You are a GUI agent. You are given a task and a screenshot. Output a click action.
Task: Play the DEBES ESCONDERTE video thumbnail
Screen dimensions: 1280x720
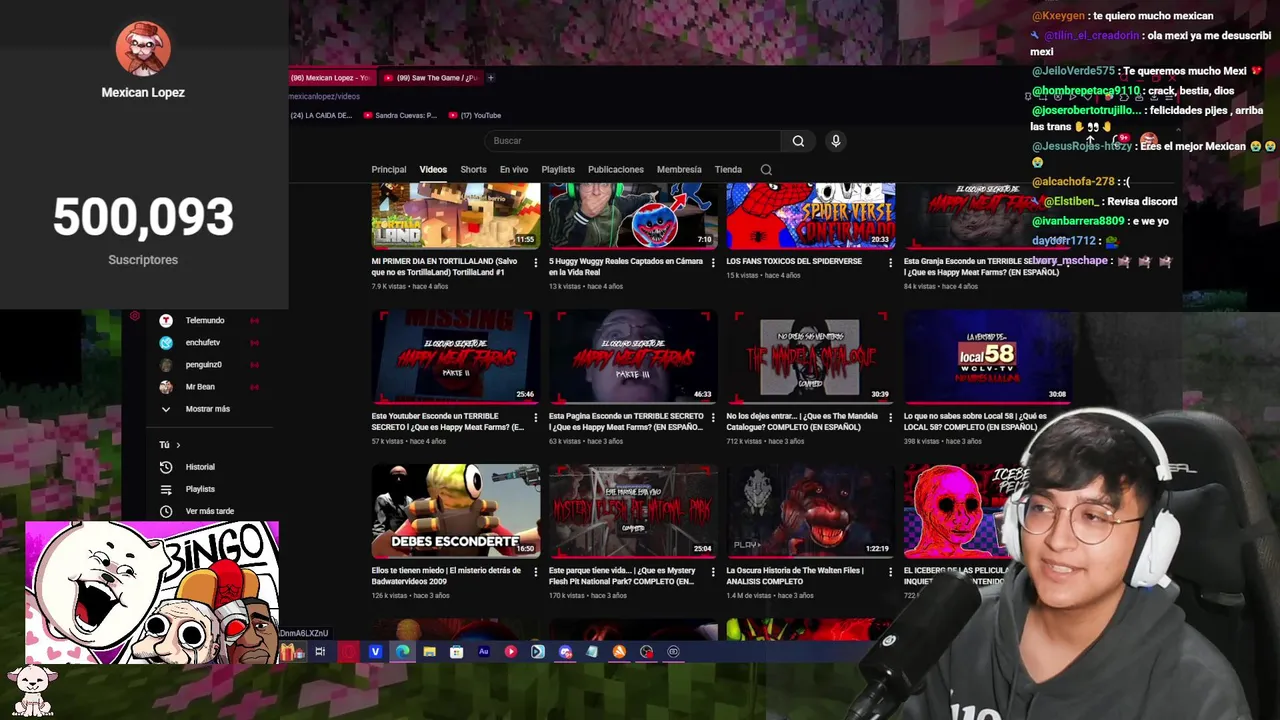click(455, 511)
